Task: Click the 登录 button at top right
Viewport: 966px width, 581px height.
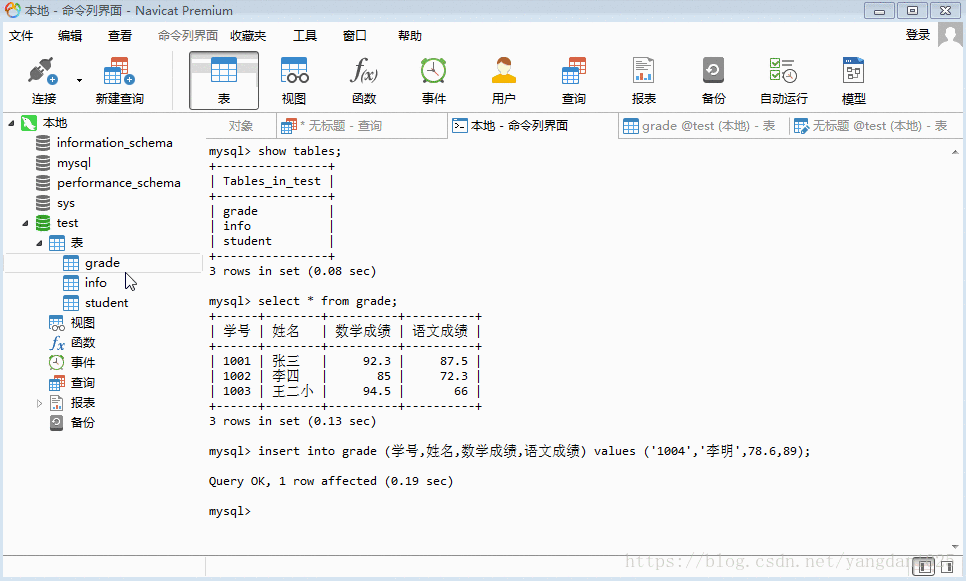Action: pos(918,35)
